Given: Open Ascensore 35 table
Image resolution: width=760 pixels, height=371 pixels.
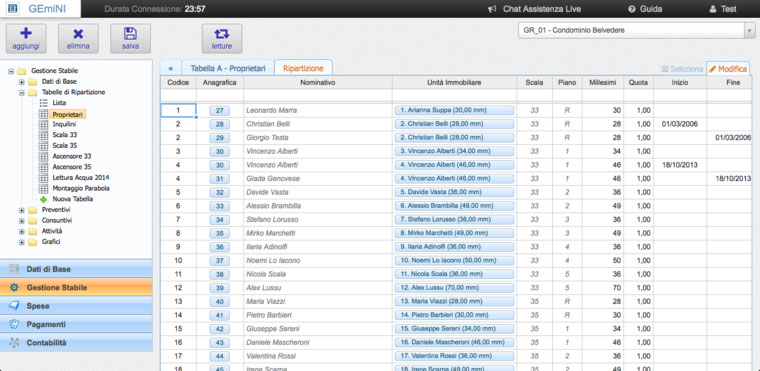Looking at the screenshot, I should point(72,167).
